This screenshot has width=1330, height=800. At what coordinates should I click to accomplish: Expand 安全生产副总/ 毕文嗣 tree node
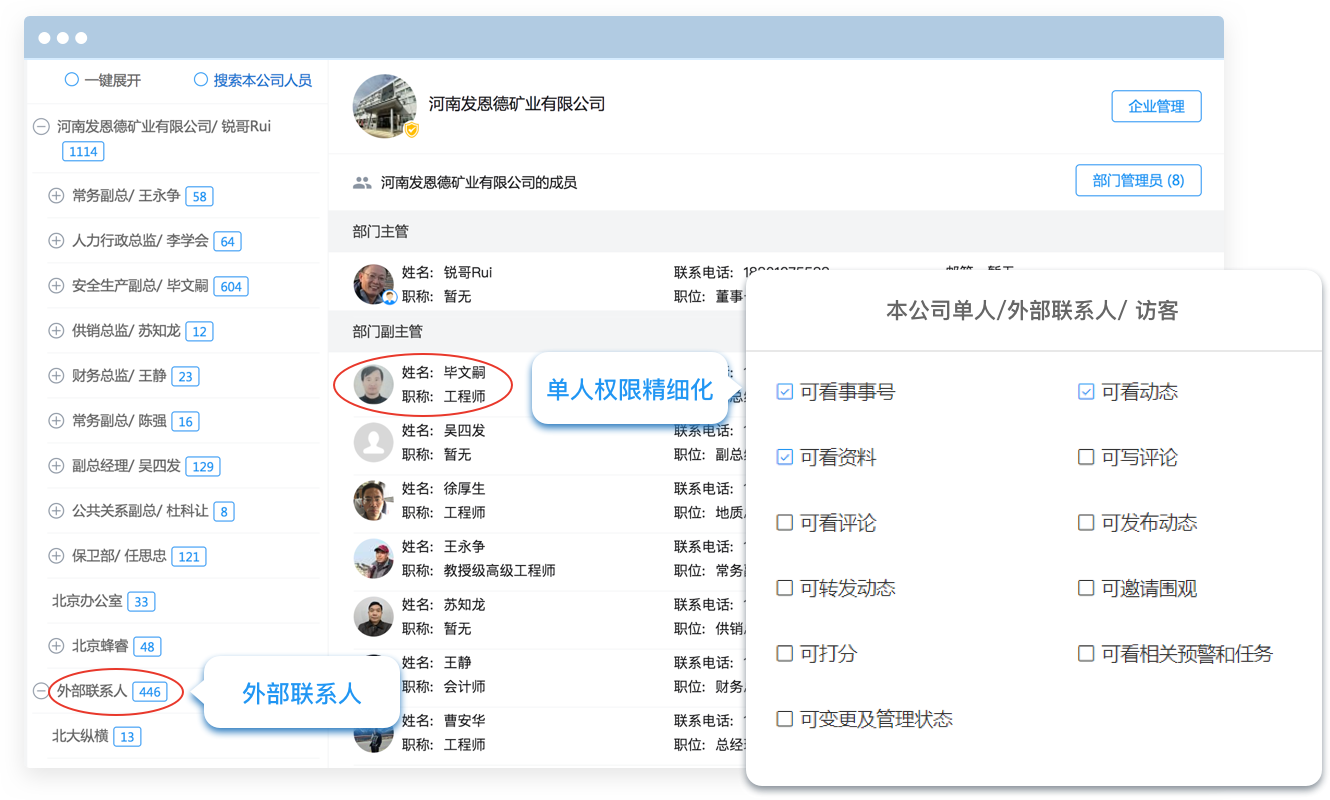(56, 286)
